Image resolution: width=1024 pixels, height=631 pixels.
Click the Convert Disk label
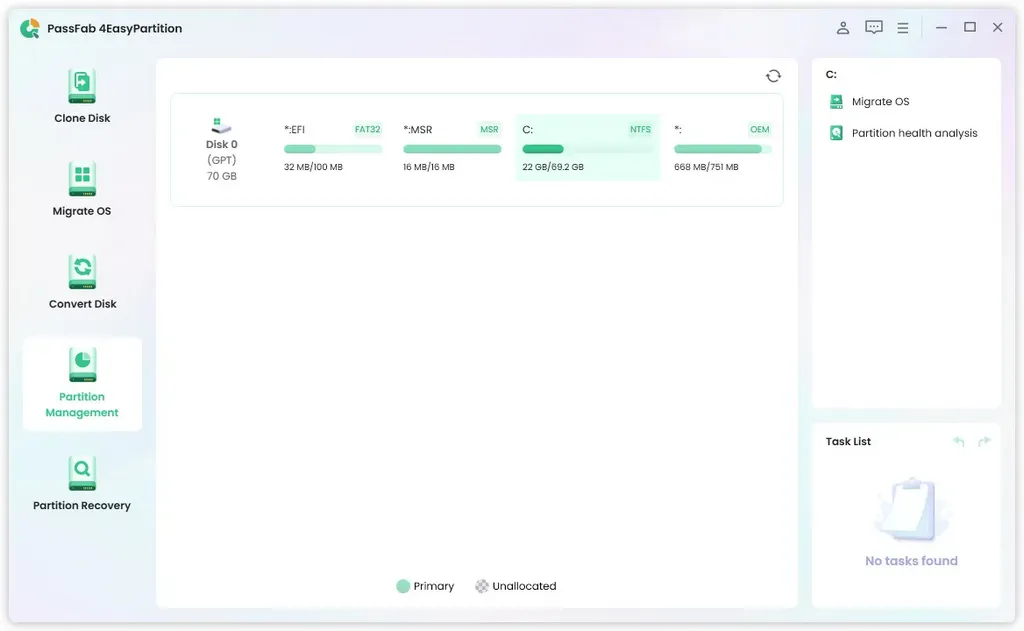[82, 304]
